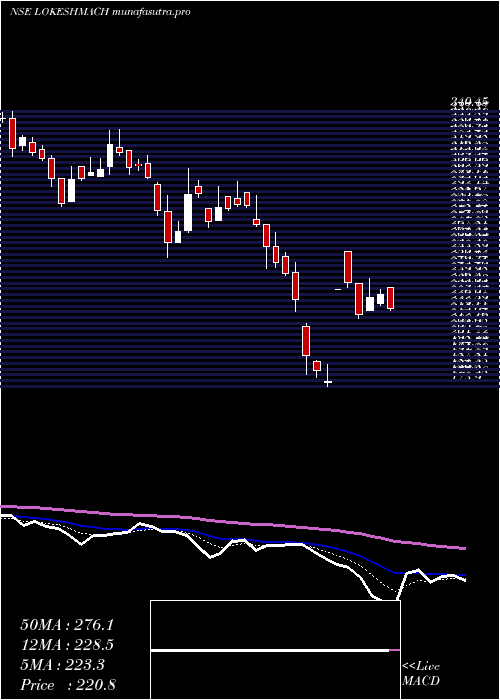The height and width of the screenshot is (700, 500).
Task: Click the 5MA : 223.3 value
Action: (x=62, y=665)
